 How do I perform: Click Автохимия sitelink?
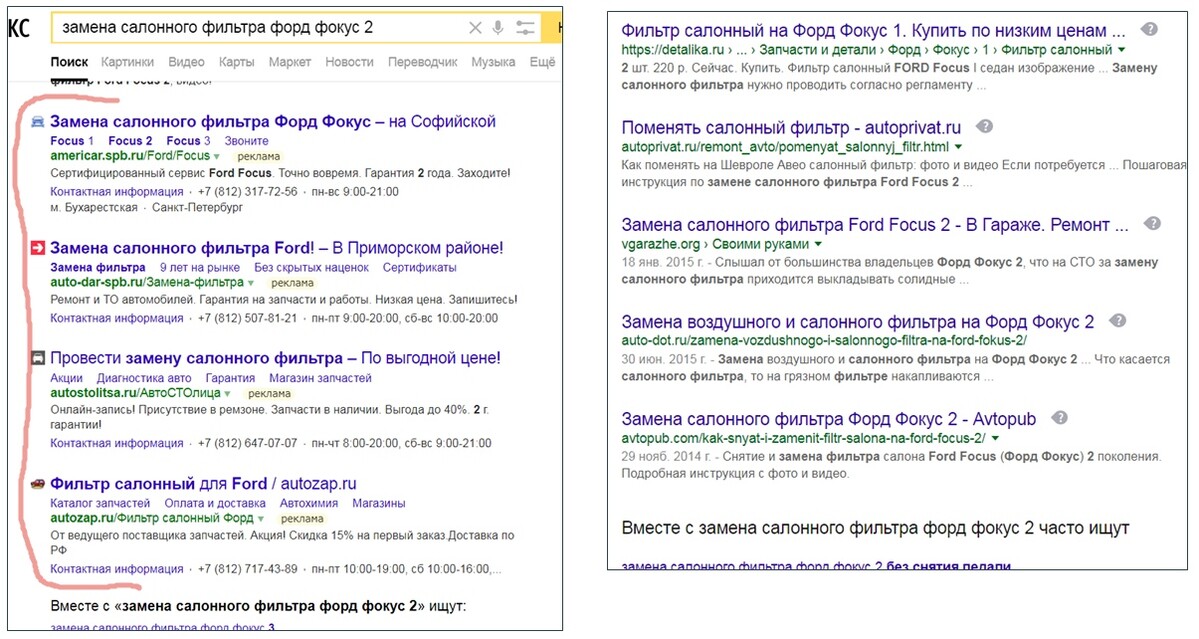pyautogui.click(x=309, y=503)
